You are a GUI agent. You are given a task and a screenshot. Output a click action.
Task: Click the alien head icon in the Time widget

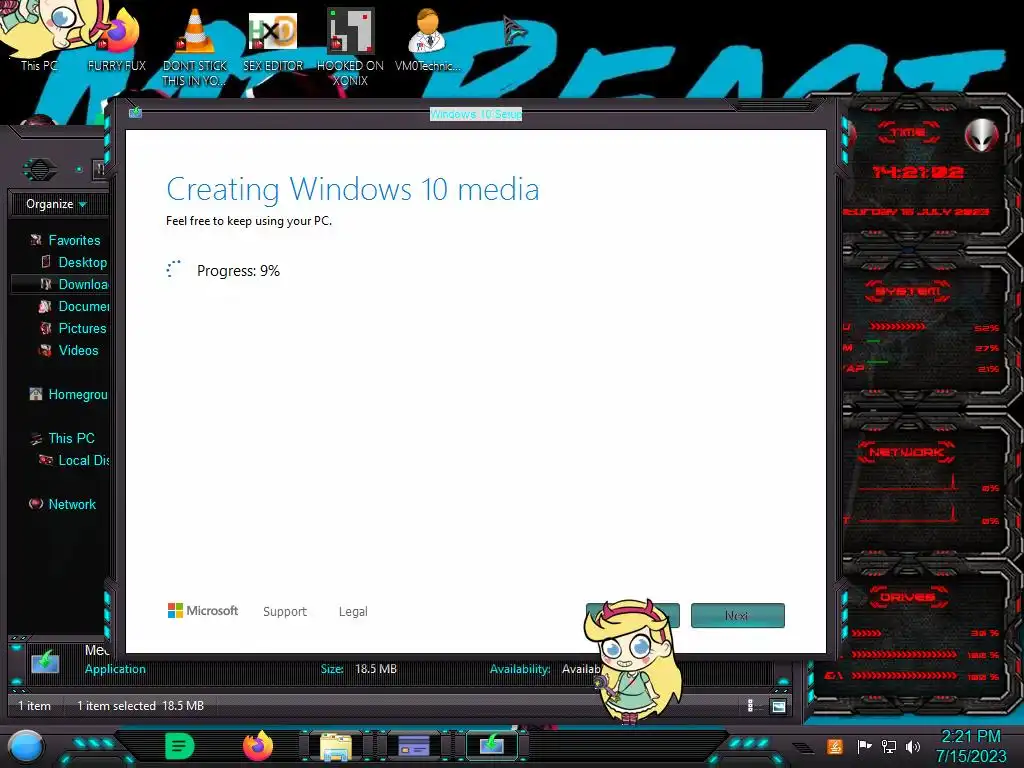coord(981,135)
